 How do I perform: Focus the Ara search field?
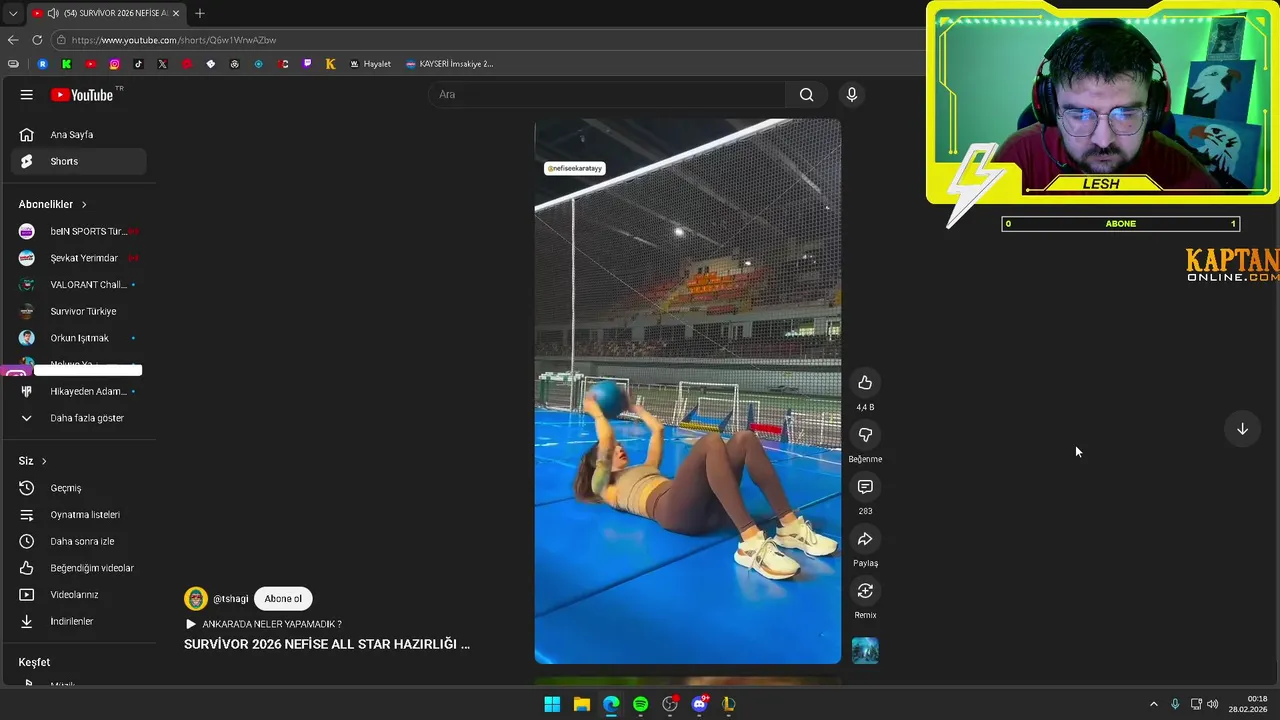point(608,95)
